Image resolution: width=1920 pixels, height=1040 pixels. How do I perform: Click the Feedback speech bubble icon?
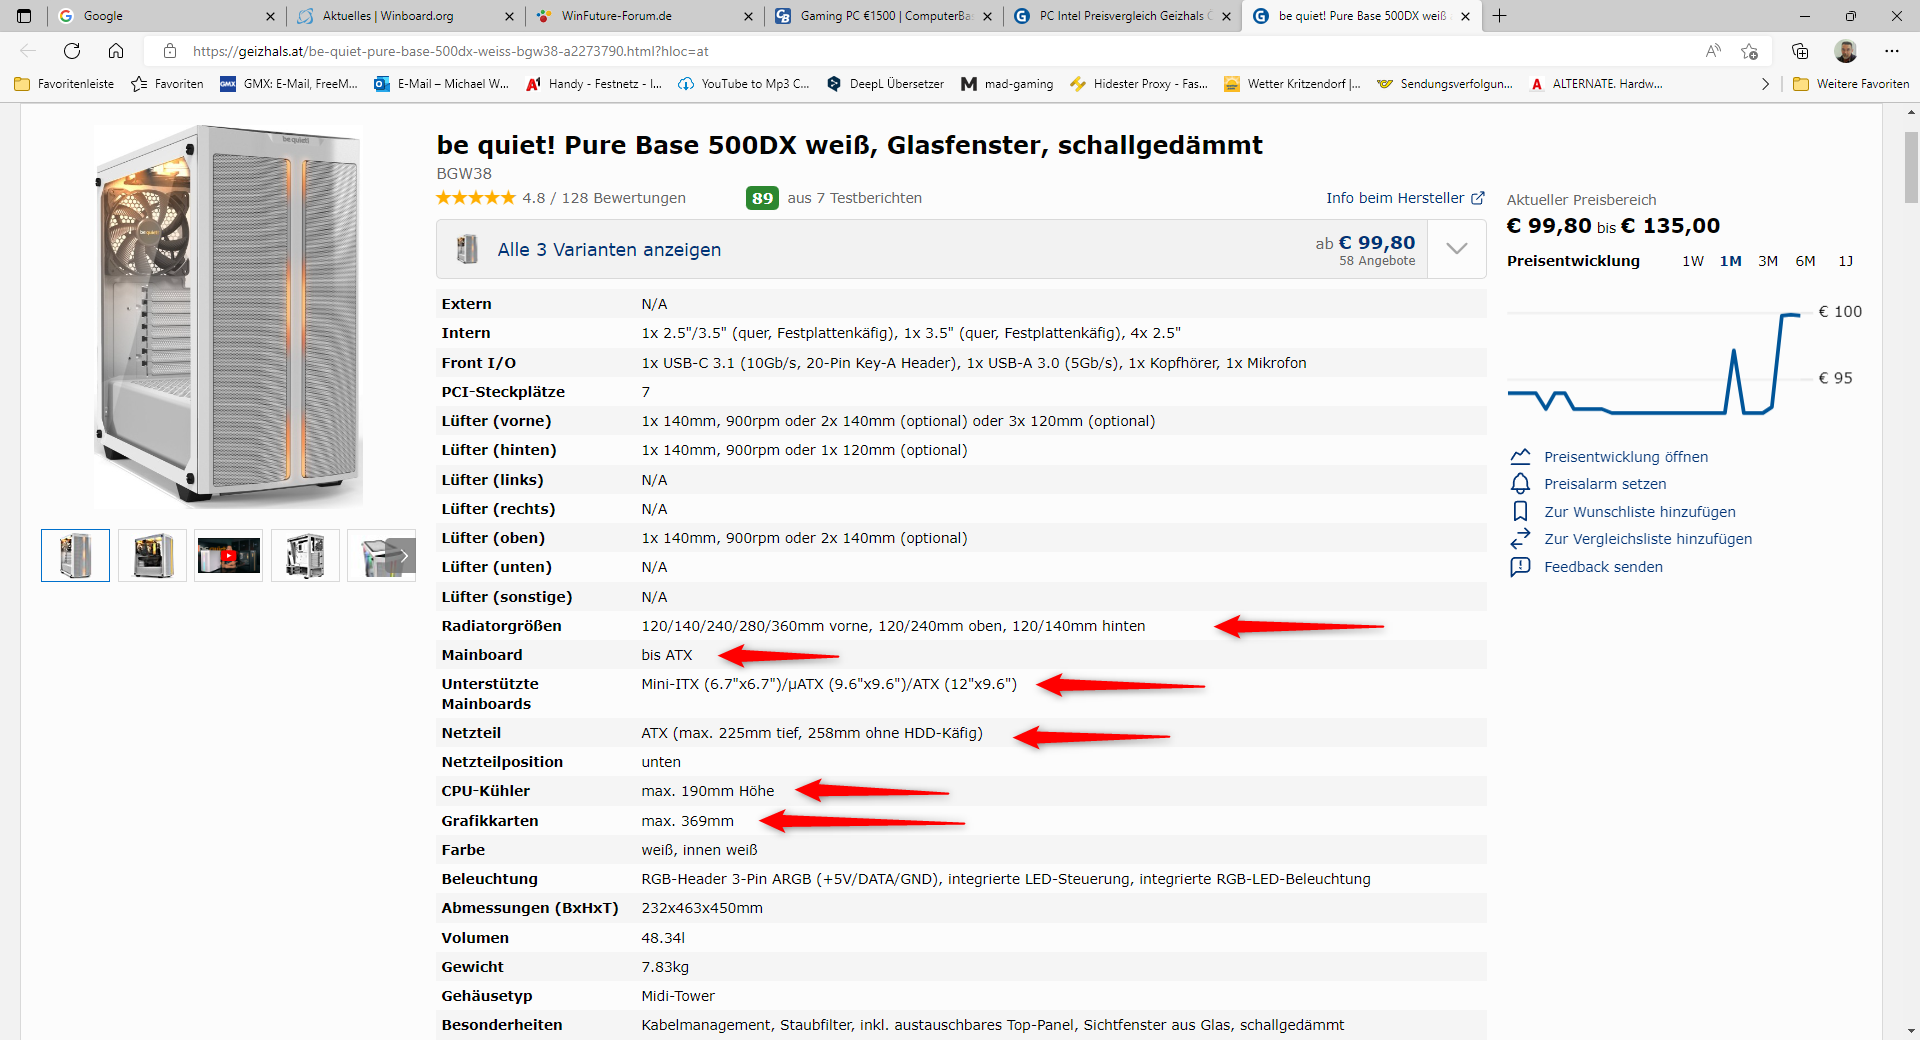pyautogui.click(x=1520, y=567)
